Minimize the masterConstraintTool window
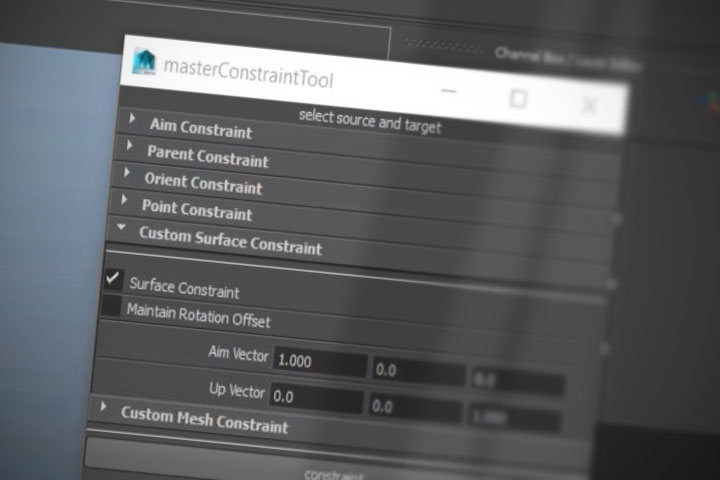This screenshot has height=480, width=720. [x=449, y=90]
